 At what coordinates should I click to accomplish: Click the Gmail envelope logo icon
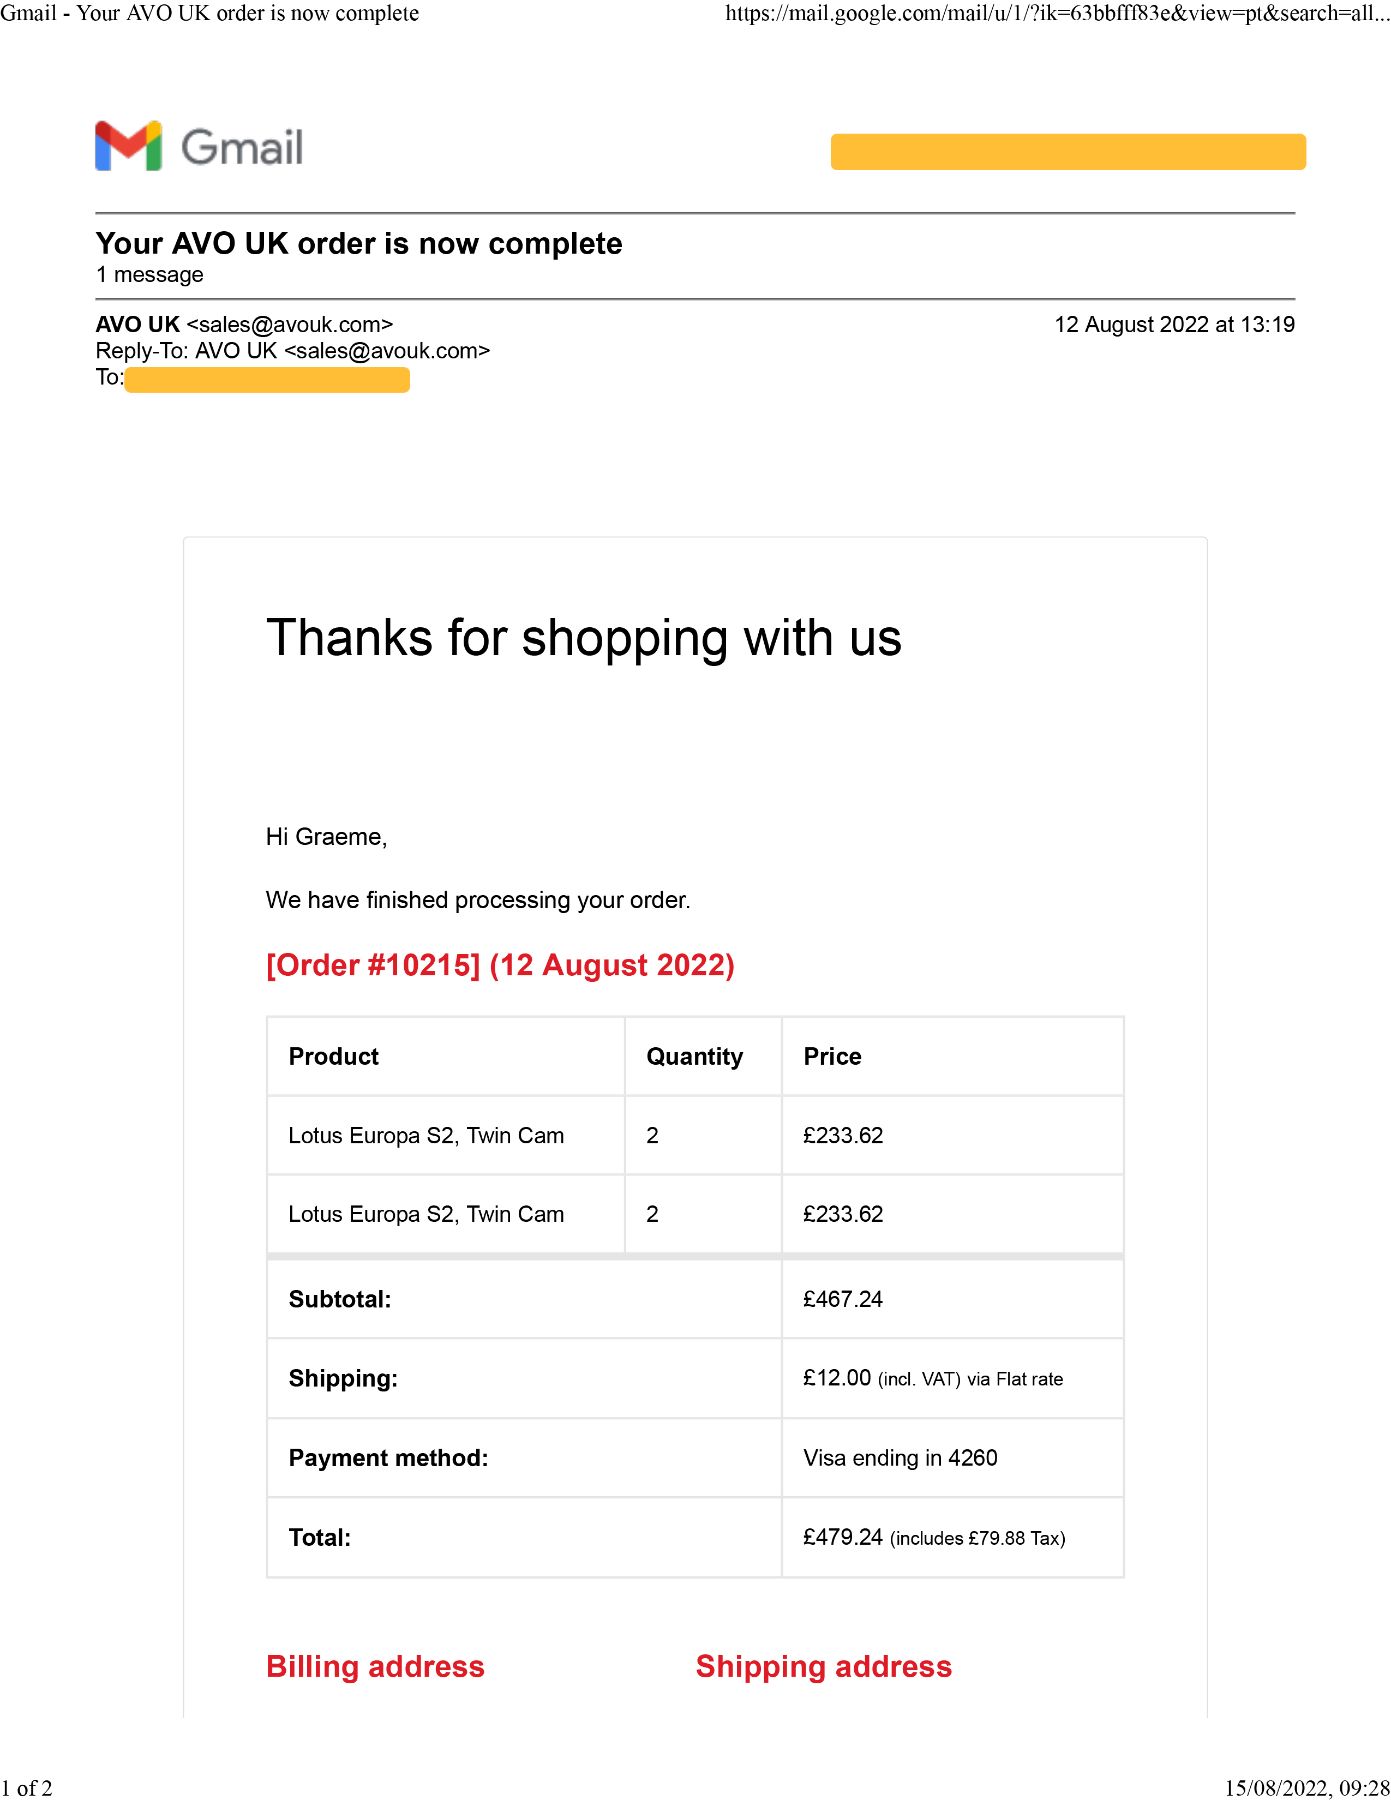pos(128,146)
